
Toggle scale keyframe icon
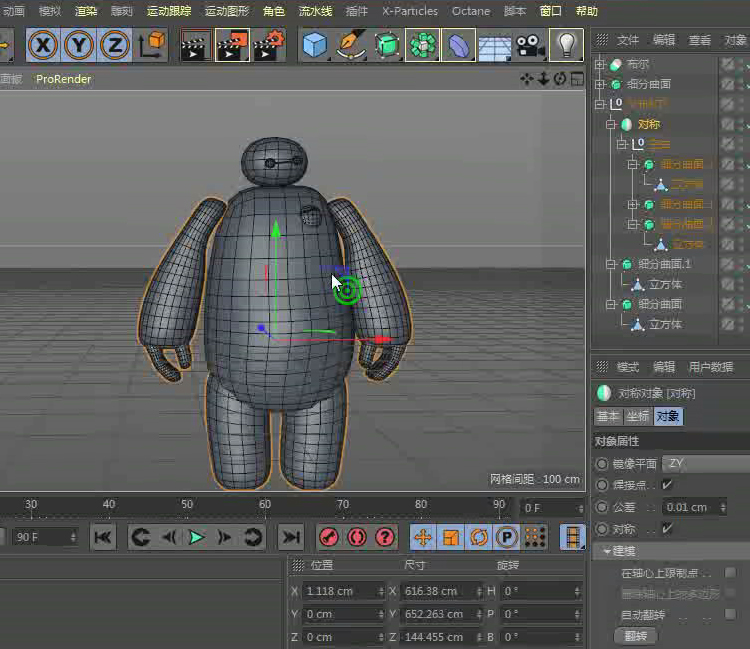[x=451, y=537]
